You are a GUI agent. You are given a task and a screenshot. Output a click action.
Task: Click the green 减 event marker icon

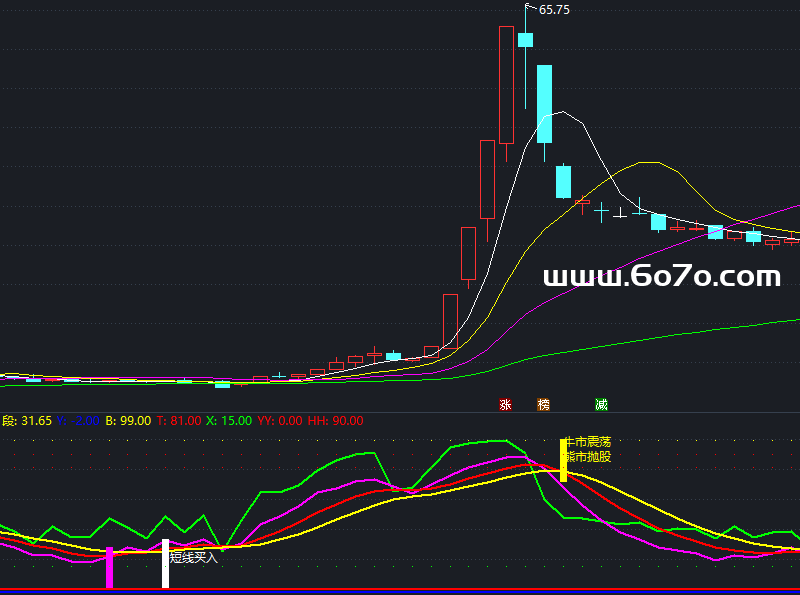pos(601,405)
